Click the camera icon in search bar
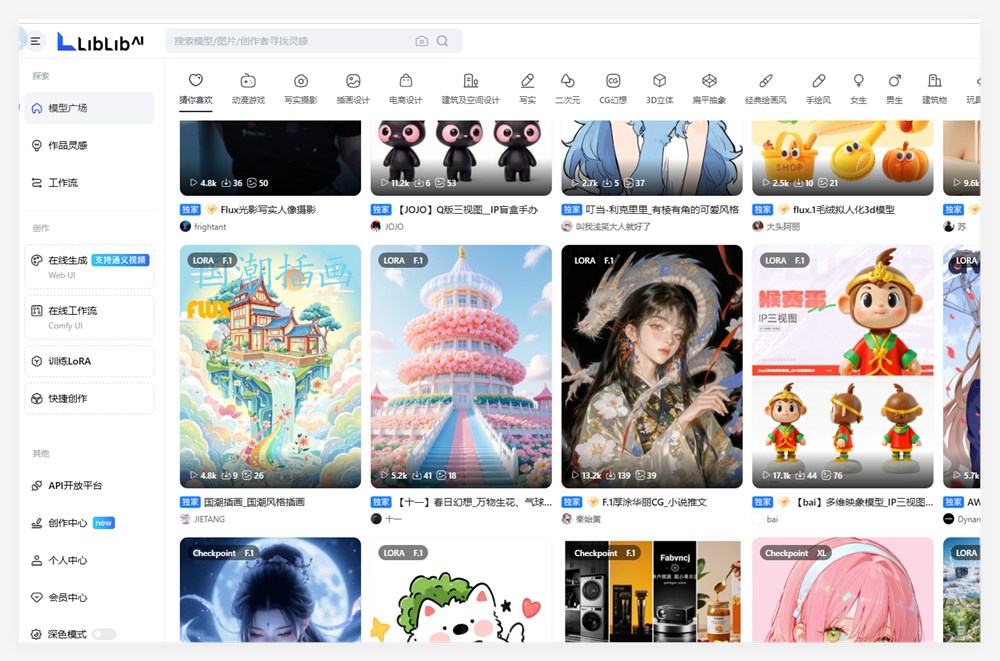Screen dimensions: 1000x661 [x=421, y=41]
